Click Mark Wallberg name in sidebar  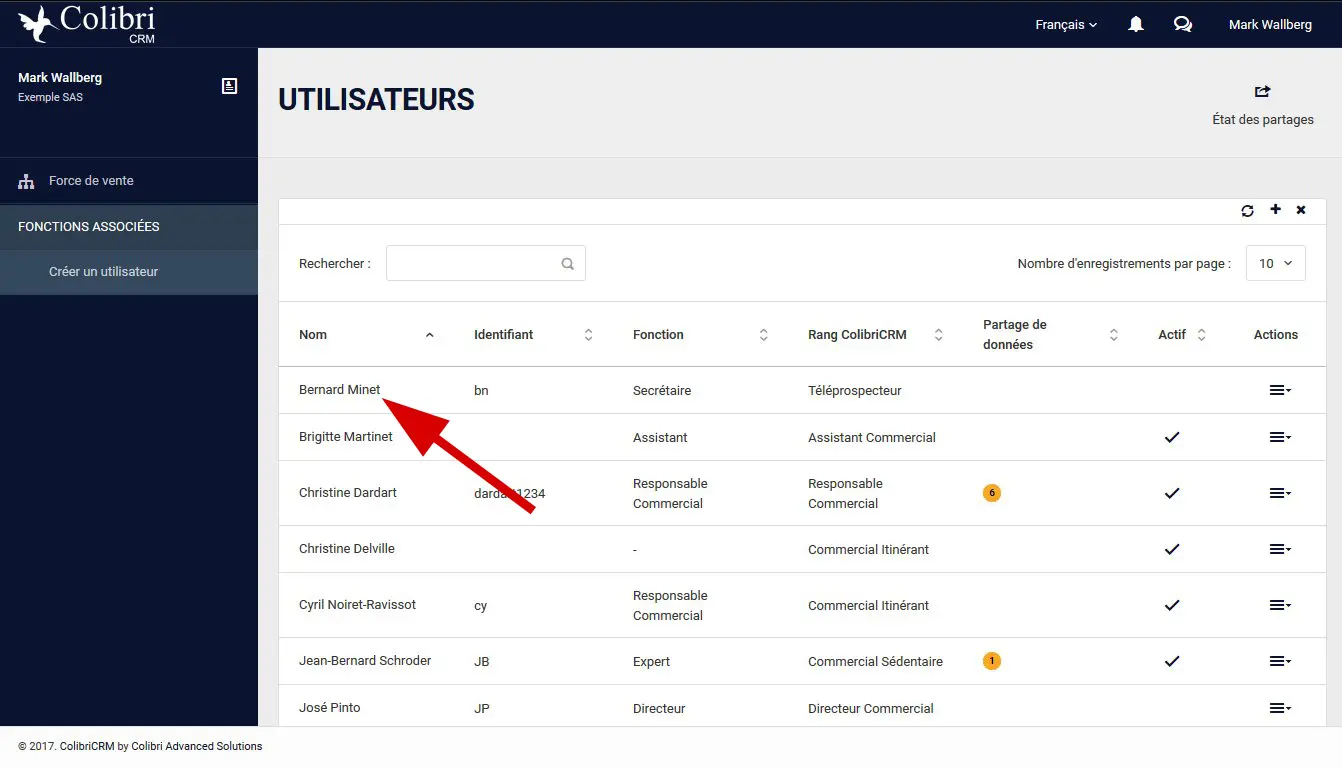[60, 78]
